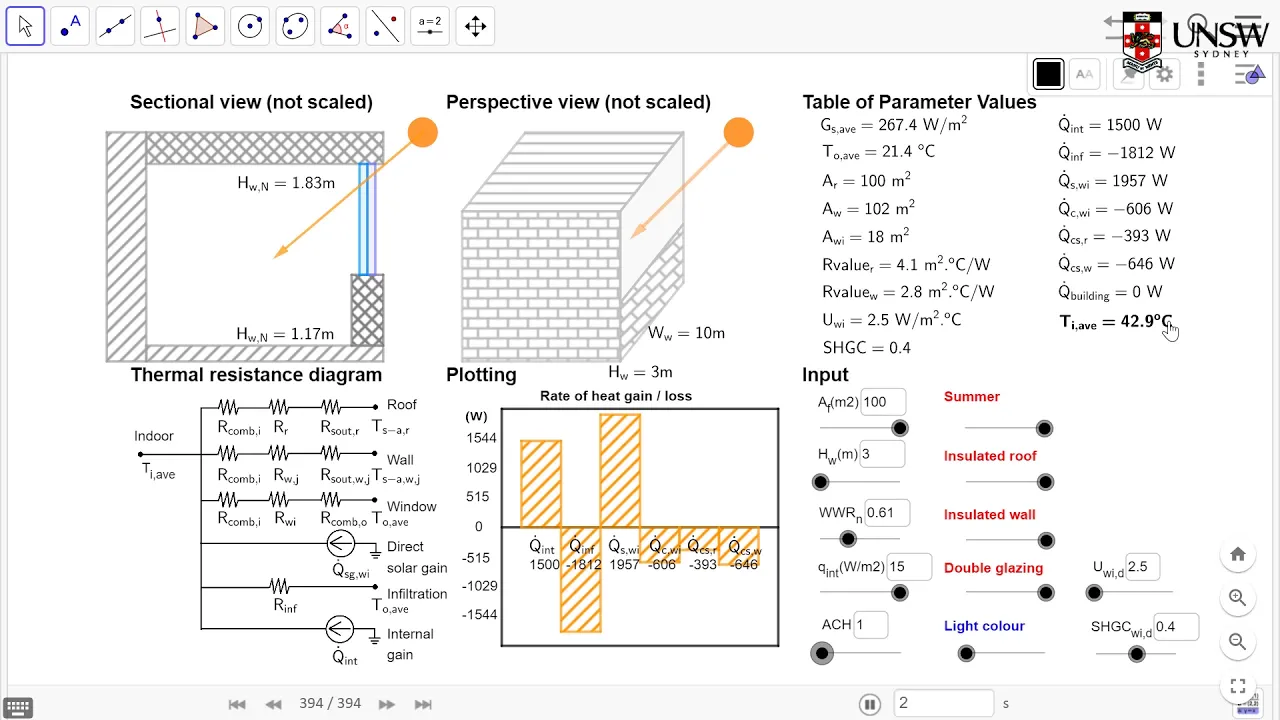This screenshot has width=1280, height=720.
Task: Toggle the Light colour switch
Action: pyautogui.click(x=966, y=653)
